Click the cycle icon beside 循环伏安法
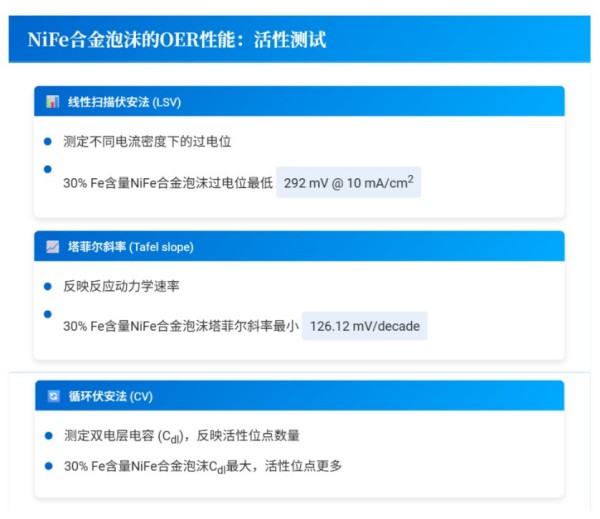Screen dimensions: 600x519 [x=53, y=397]
